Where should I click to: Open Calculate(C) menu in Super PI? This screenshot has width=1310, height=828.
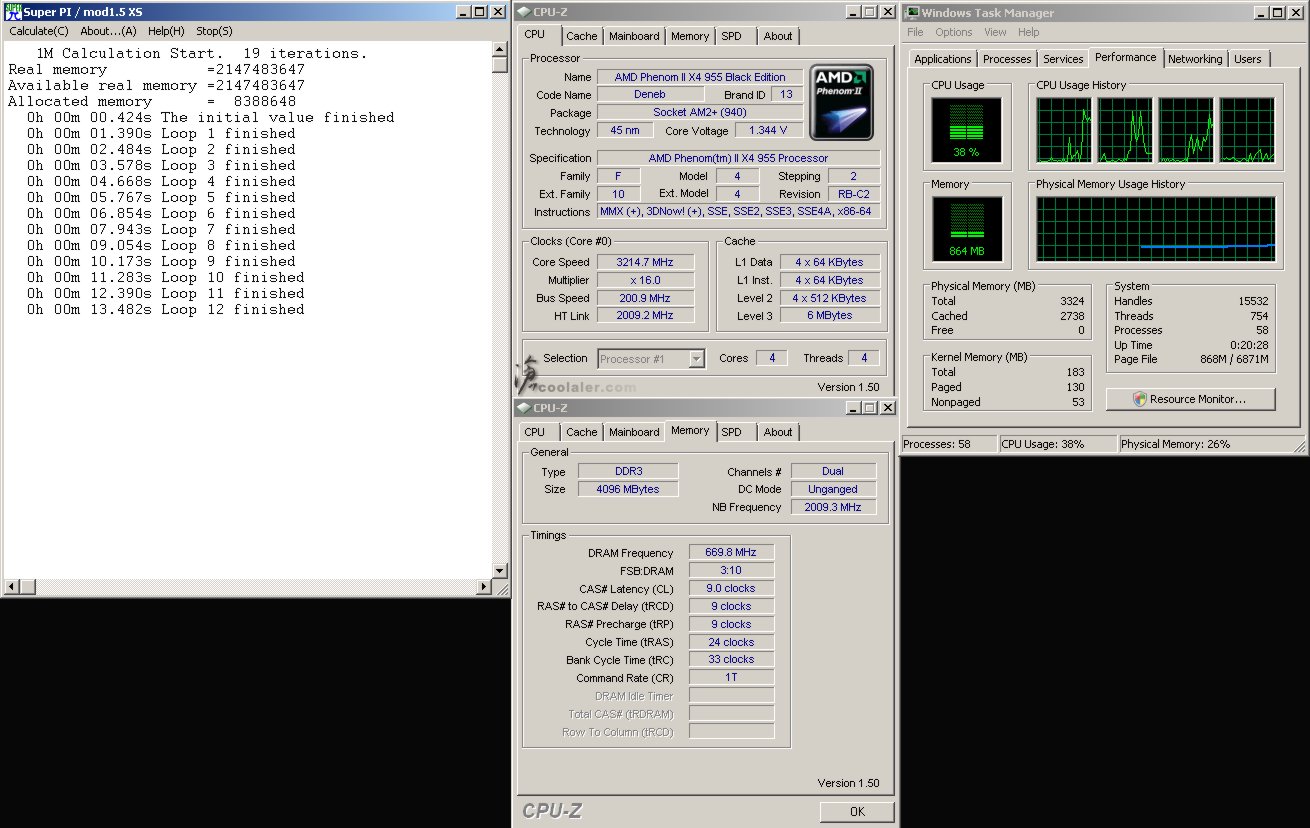39,31
